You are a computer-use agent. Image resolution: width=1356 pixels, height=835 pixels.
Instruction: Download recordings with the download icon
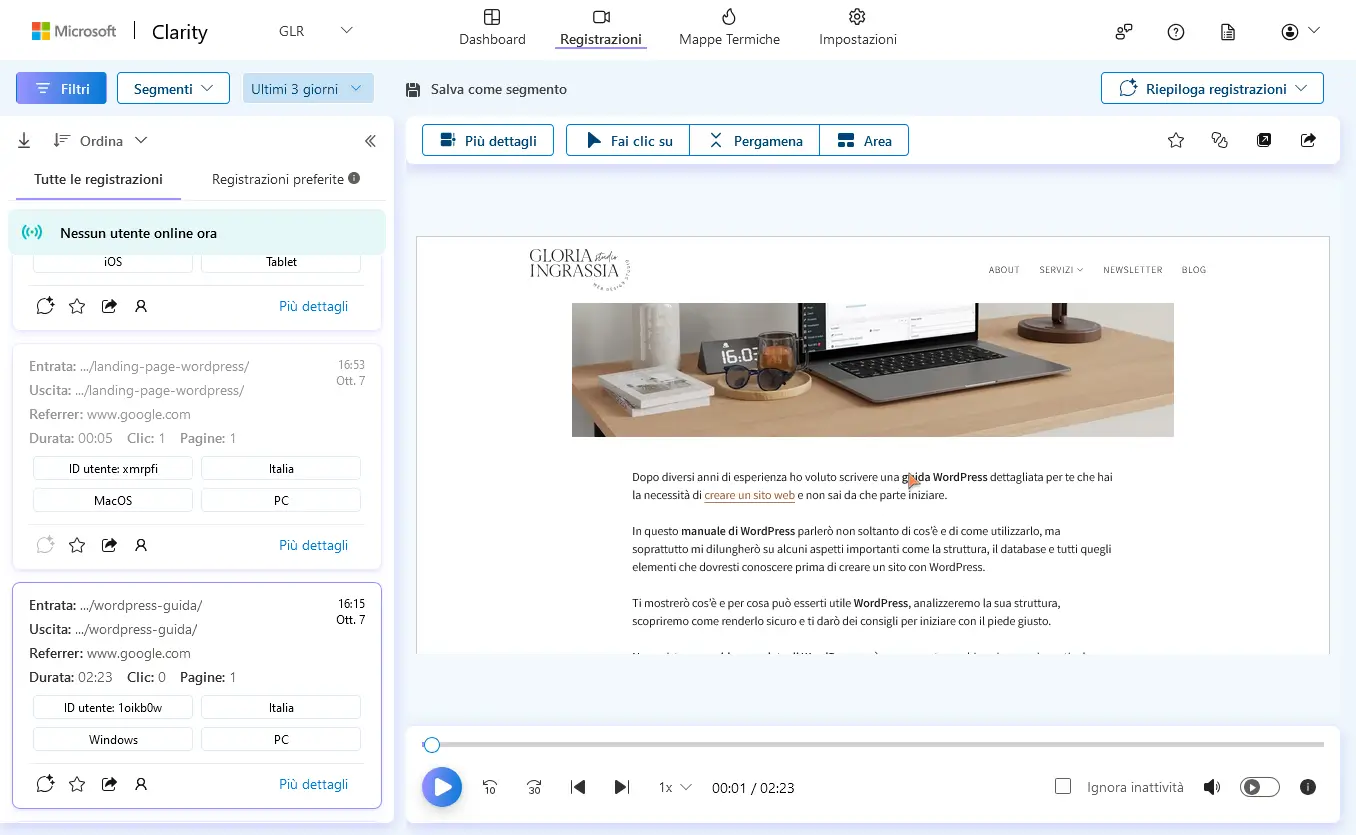click(x=24, y=141)
